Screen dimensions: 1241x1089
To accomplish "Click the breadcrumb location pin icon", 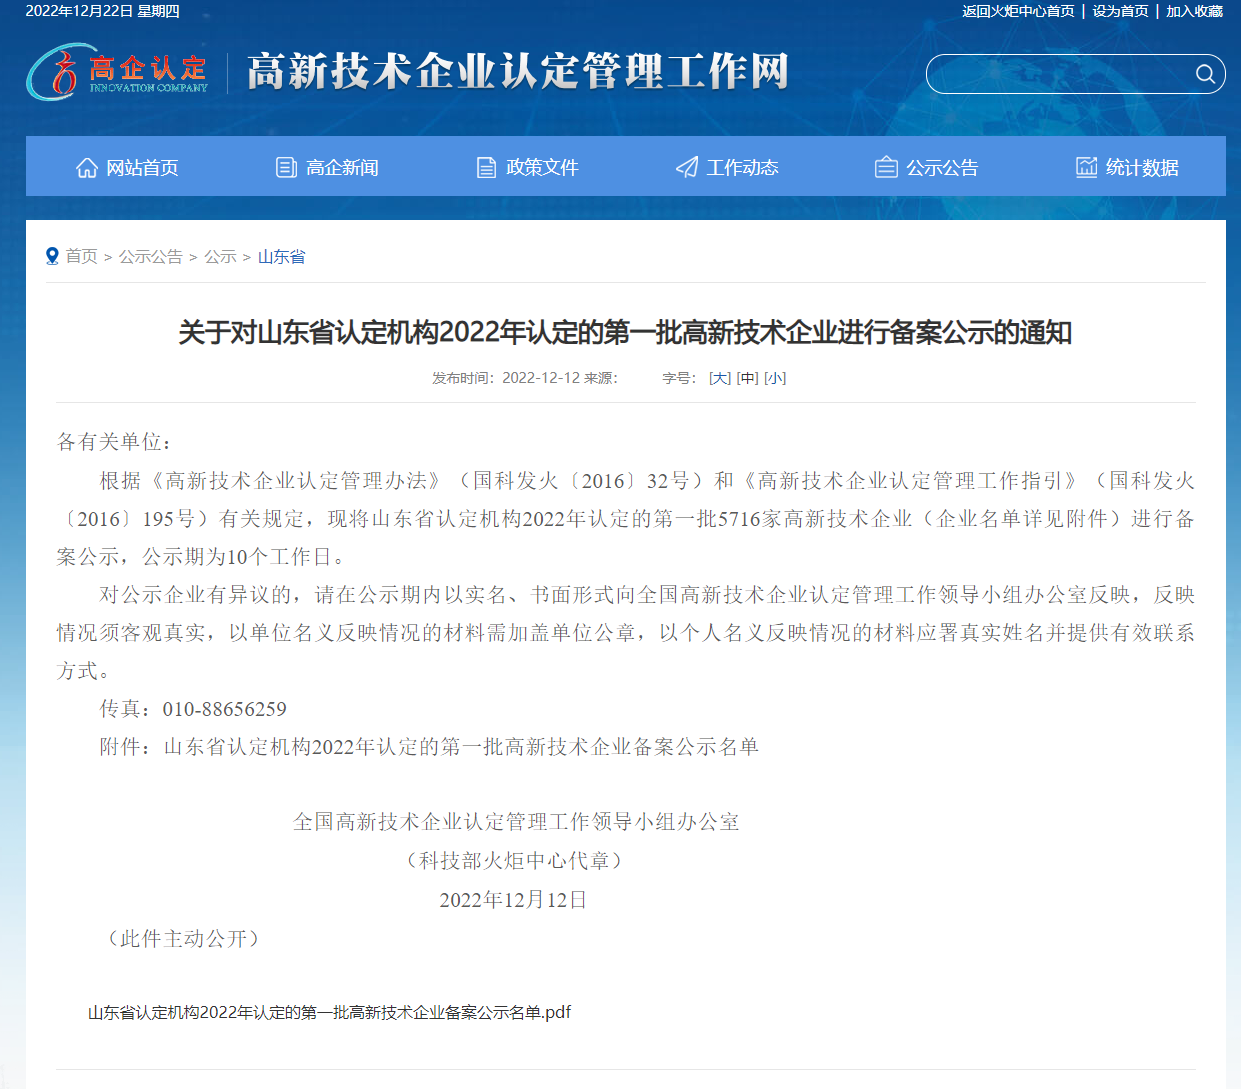I will click(52, 256).
